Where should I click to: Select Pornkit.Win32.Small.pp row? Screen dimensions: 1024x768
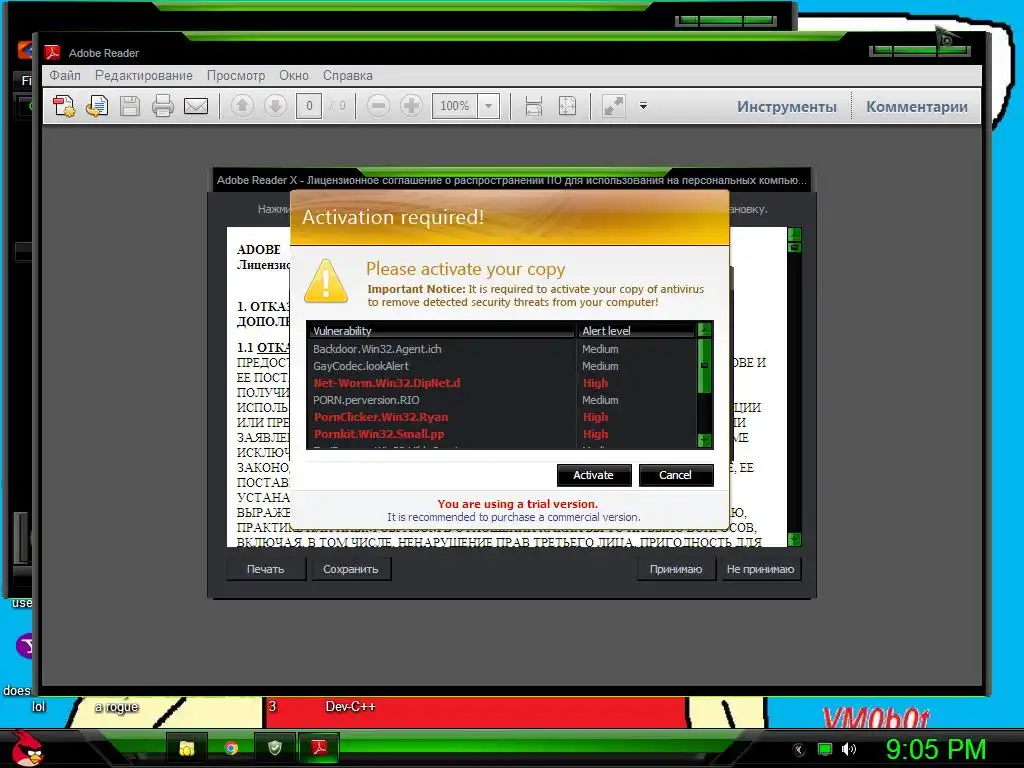pyautogui.click(x=503, y=434)
